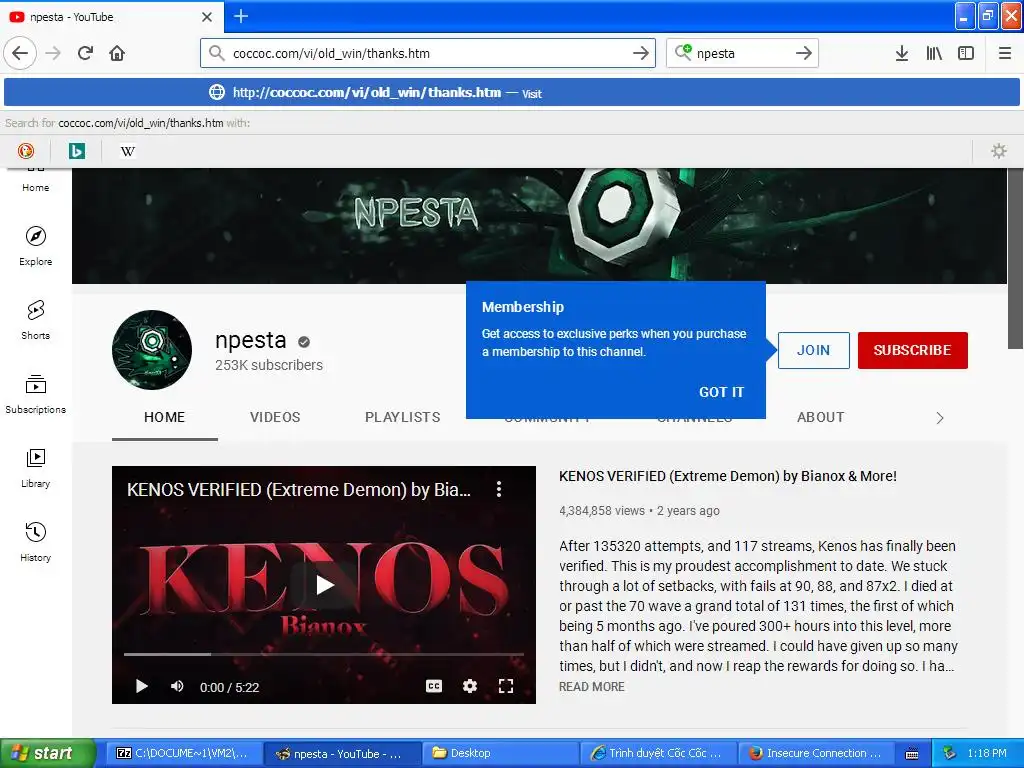Click GOT IT on the Membership popup
This screenshot has height=768, width=1024.
click(721, 392)
